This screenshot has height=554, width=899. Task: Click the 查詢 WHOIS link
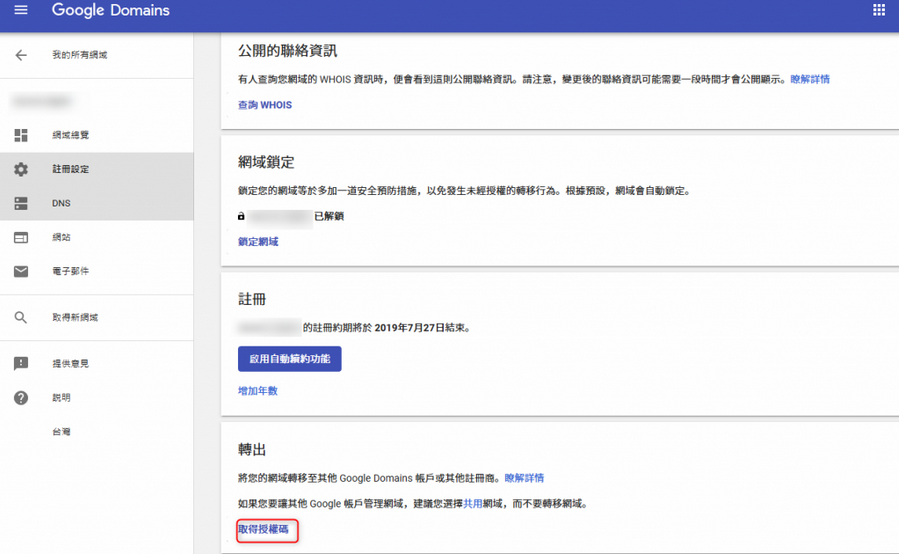pyautogui.click(x=265, y=105)
